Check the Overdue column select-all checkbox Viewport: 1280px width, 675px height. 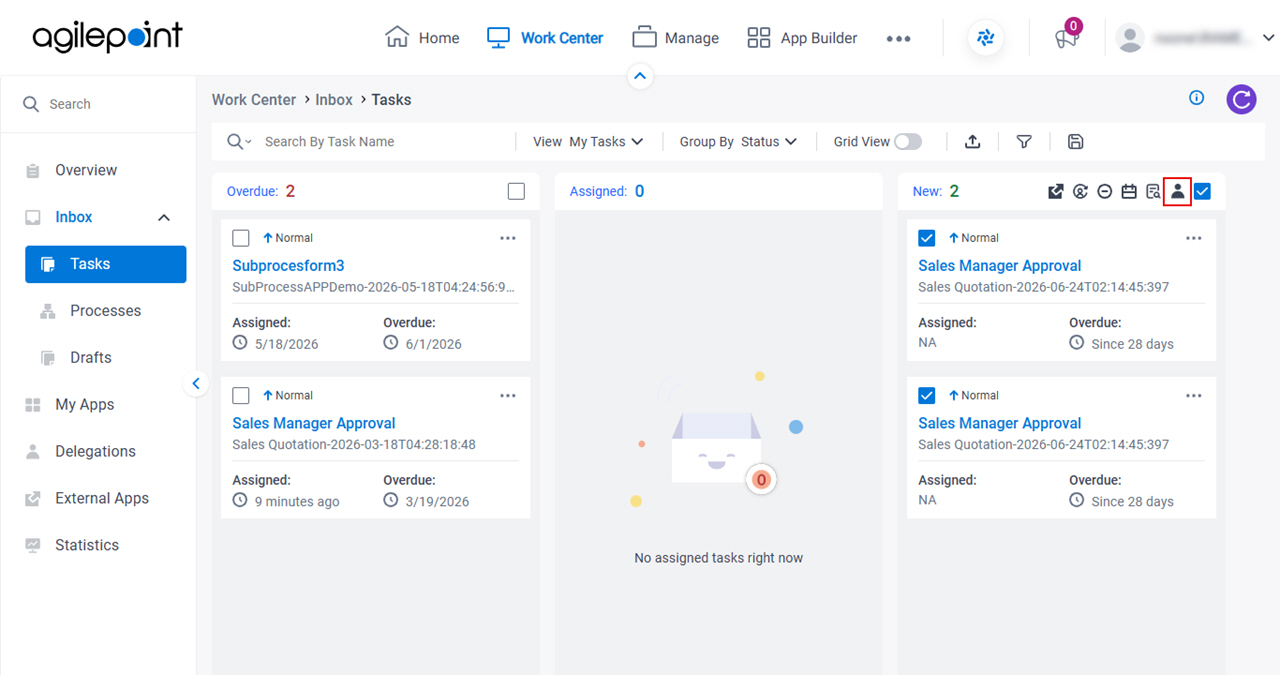coord(516,191)
